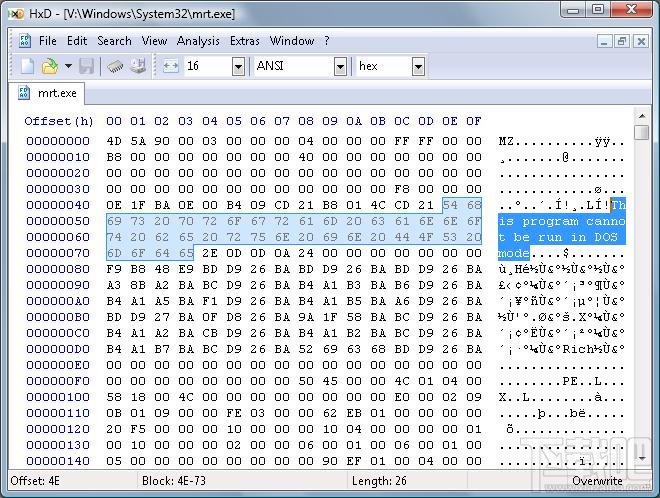Click the 'Rich' decoded text in row 000000D0
This screenshot has height=498, width=660.
[578, 349]
